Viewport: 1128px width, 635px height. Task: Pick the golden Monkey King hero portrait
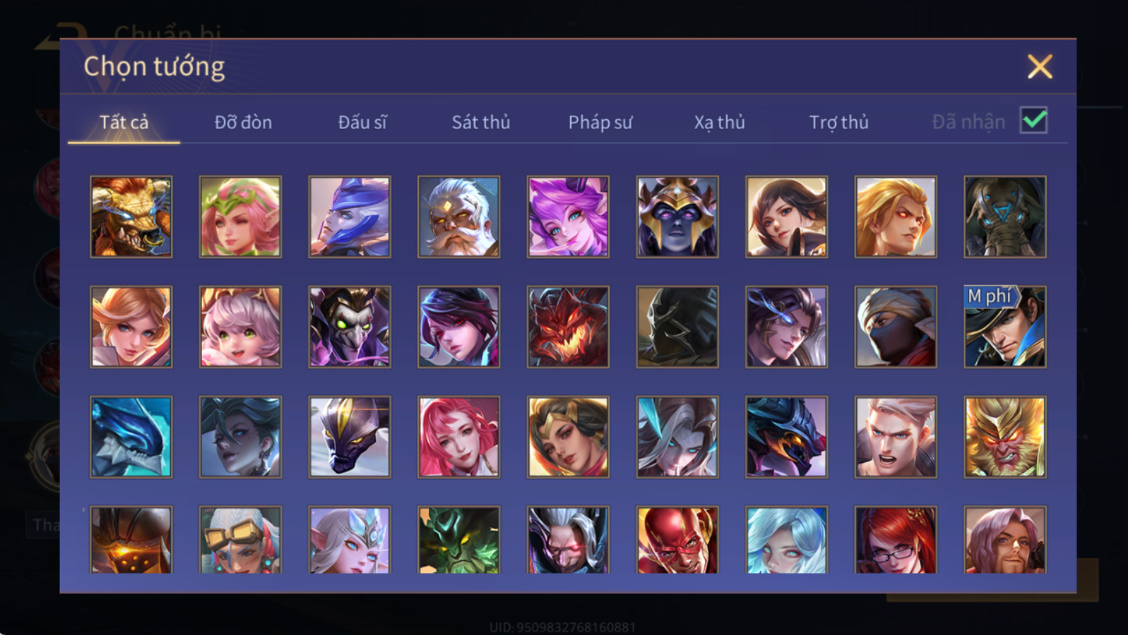coord(1005,437)
